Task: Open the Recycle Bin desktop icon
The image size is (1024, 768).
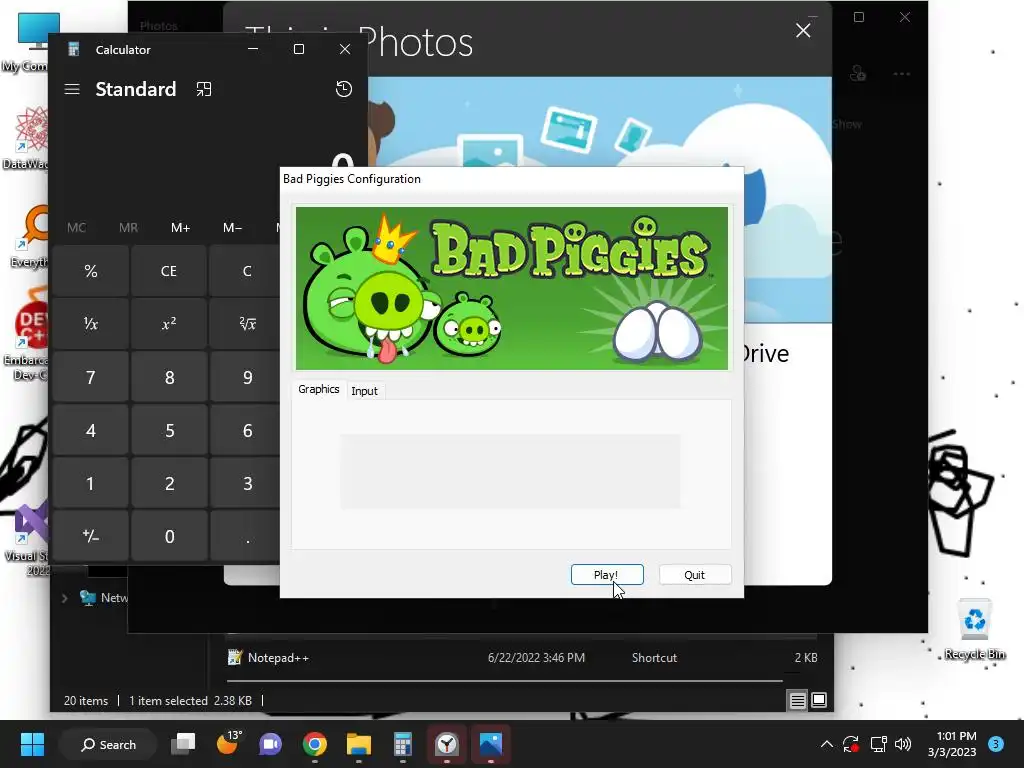Action: pyautogui.click(x=974, y=629)
